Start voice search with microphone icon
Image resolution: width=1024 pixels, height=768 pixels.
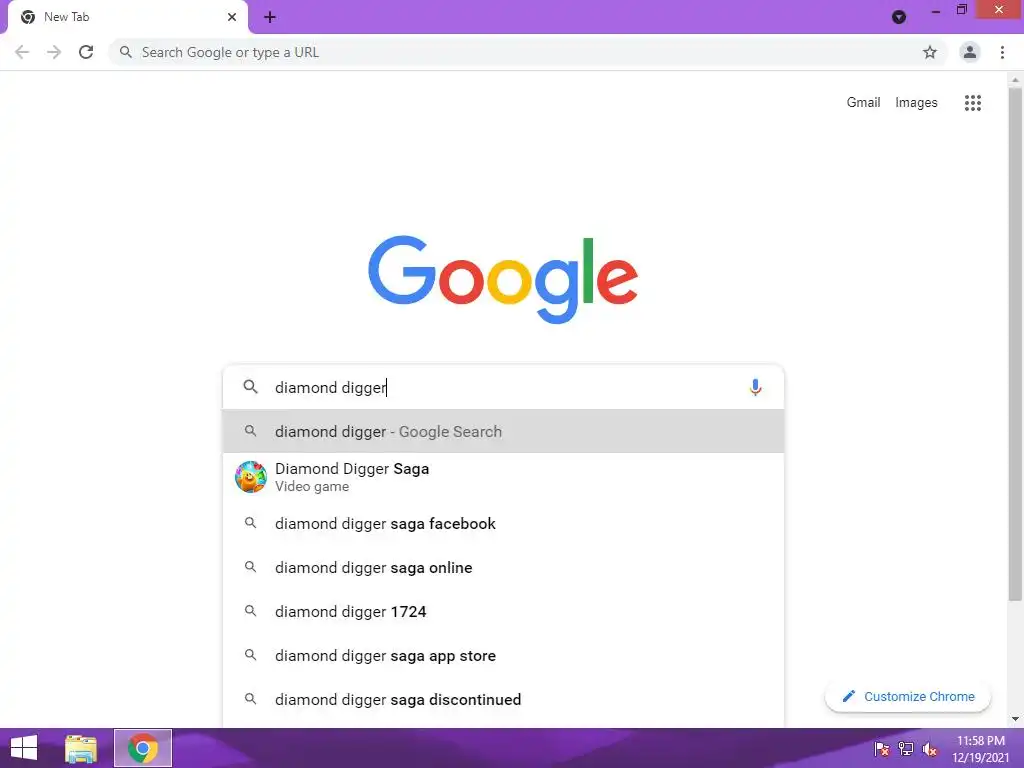click(755, 387)
